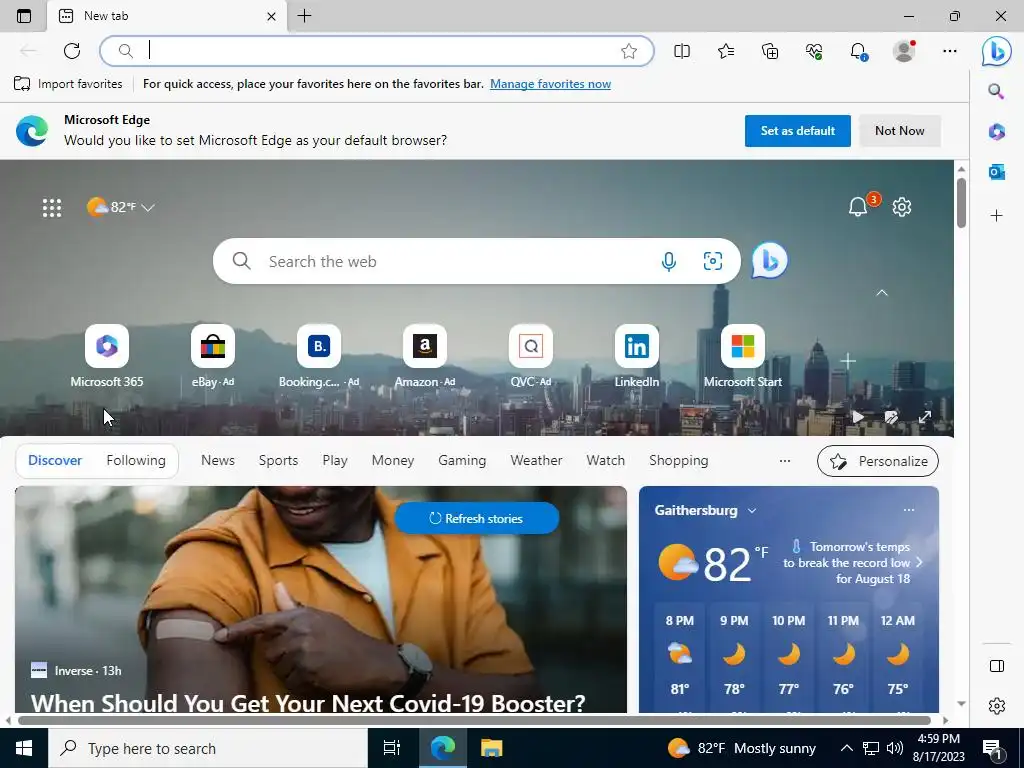Viewport: 1024px width, 768px height.
Task: Open Microsoft 365 icon in sidebar
Action: point(996,131)
